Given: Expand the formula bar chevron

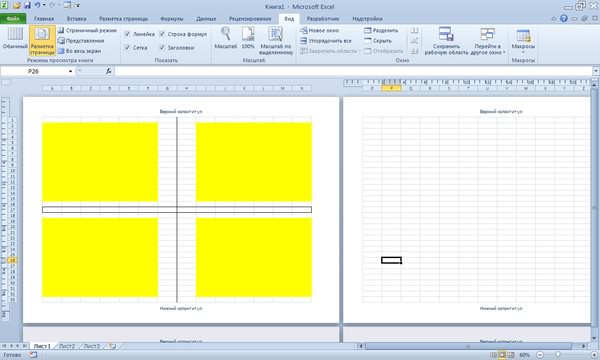Looking at the screenshot, I should point(595,71).
